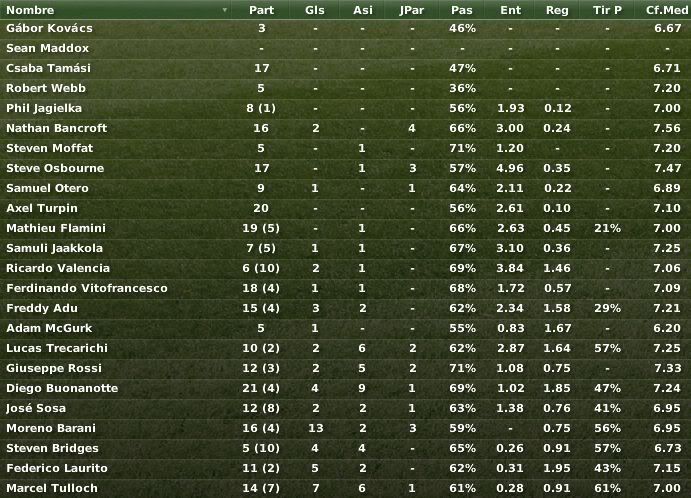Sort by the Part column header
691x498 pixels.
261,10
